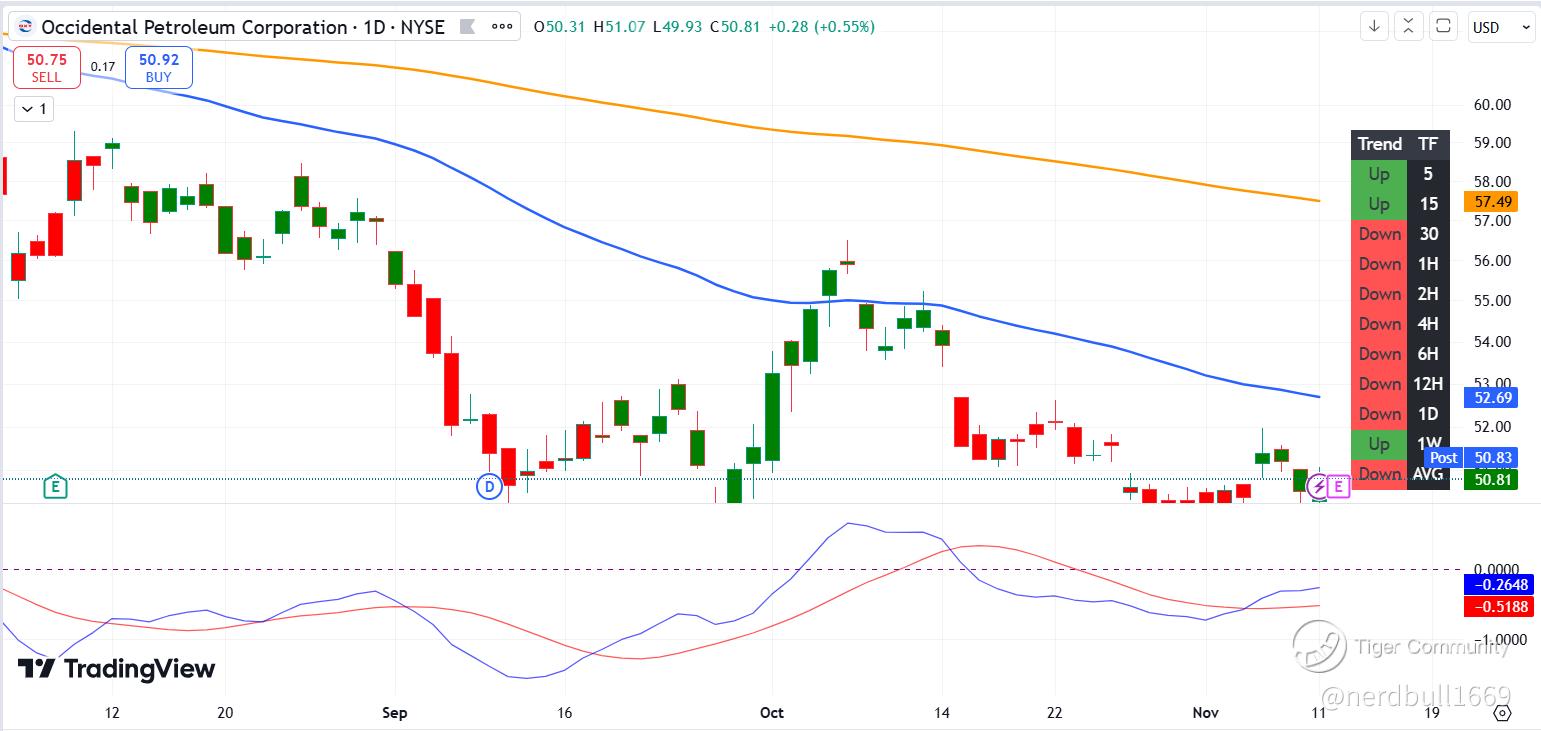1541x731 pixels.
Task: Click the green 50.81 last price label
Action: [x=1490, y=479]
